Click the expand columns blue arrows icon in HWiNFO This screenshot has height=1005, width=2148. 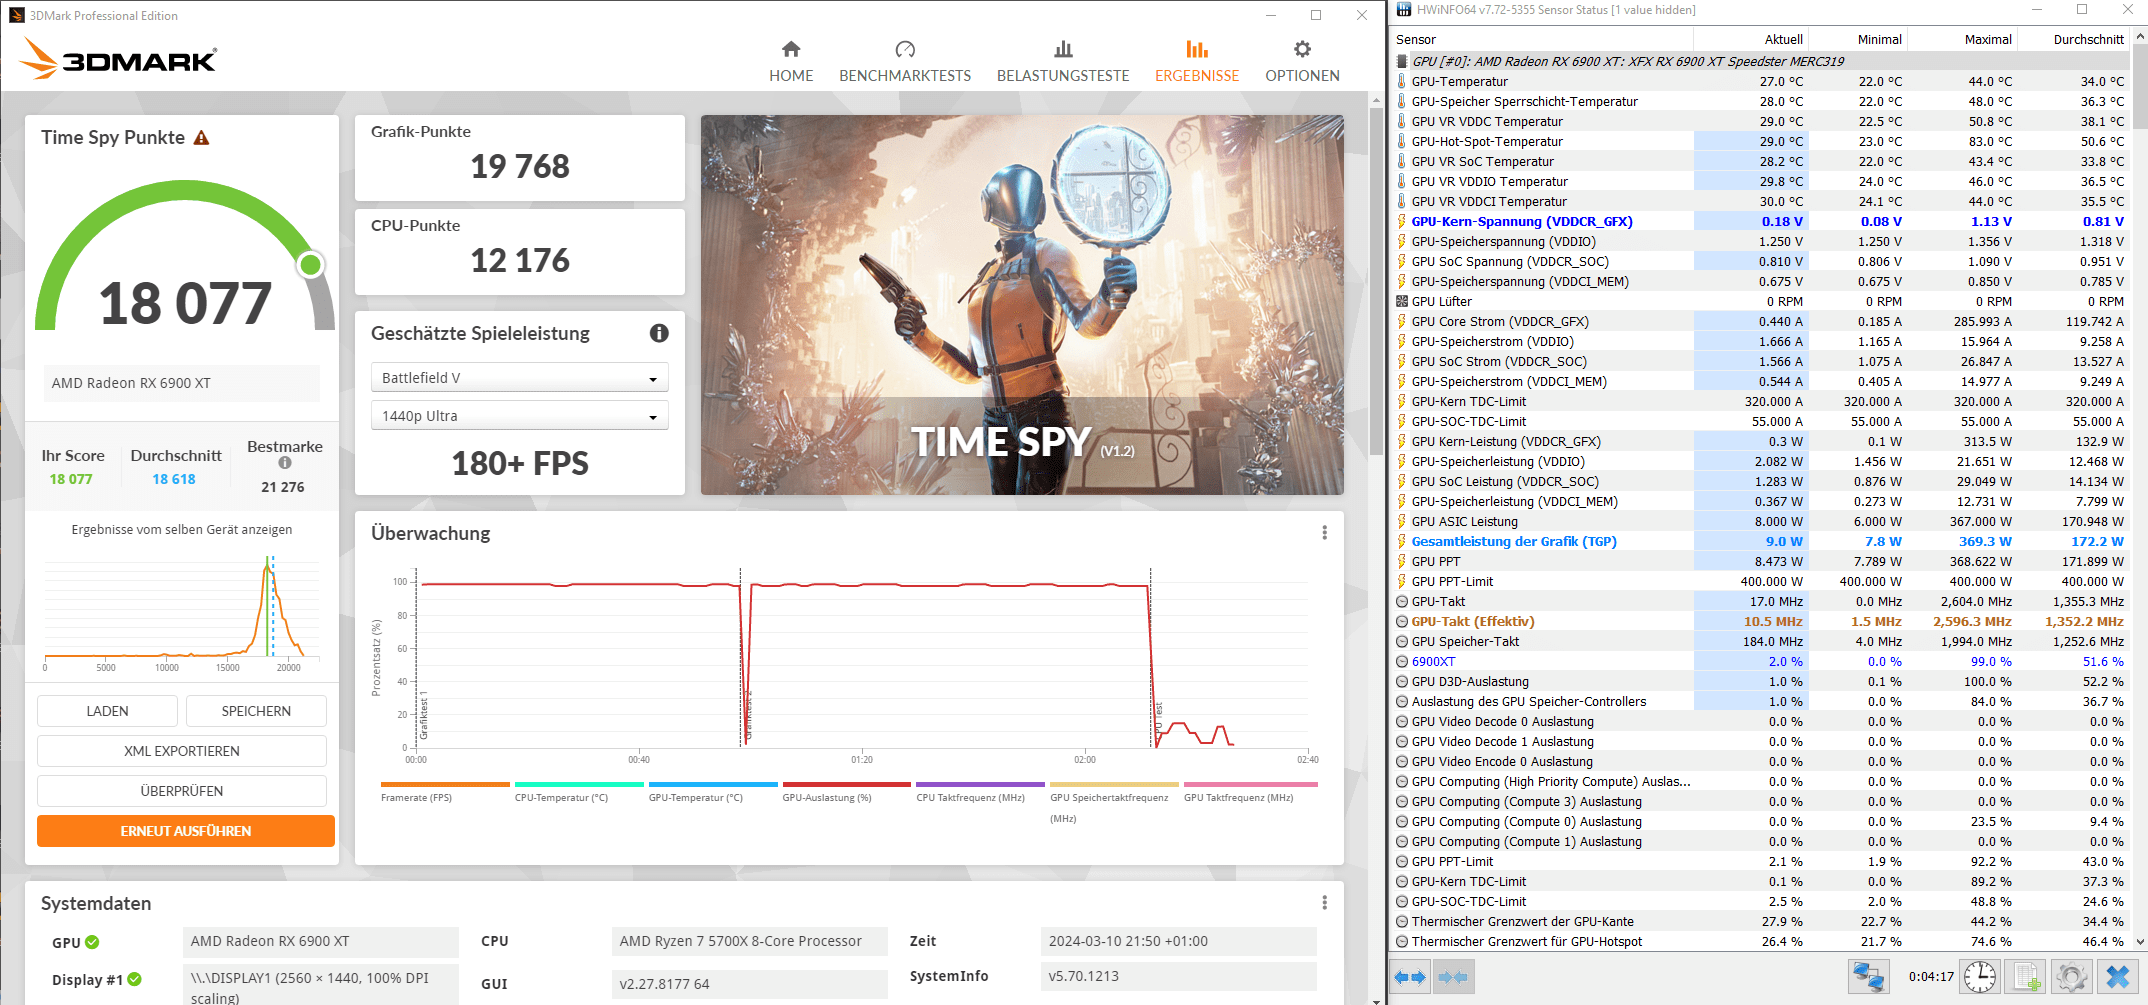(x=1409, y=977)
